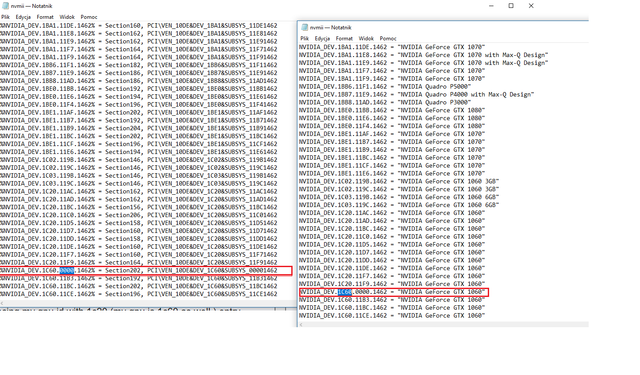Click NVIDIA_DEV.1BA1.11E9.1462 GTX 1070 Max-Q line
Screen dimensions: 640x375
[423, 63]
